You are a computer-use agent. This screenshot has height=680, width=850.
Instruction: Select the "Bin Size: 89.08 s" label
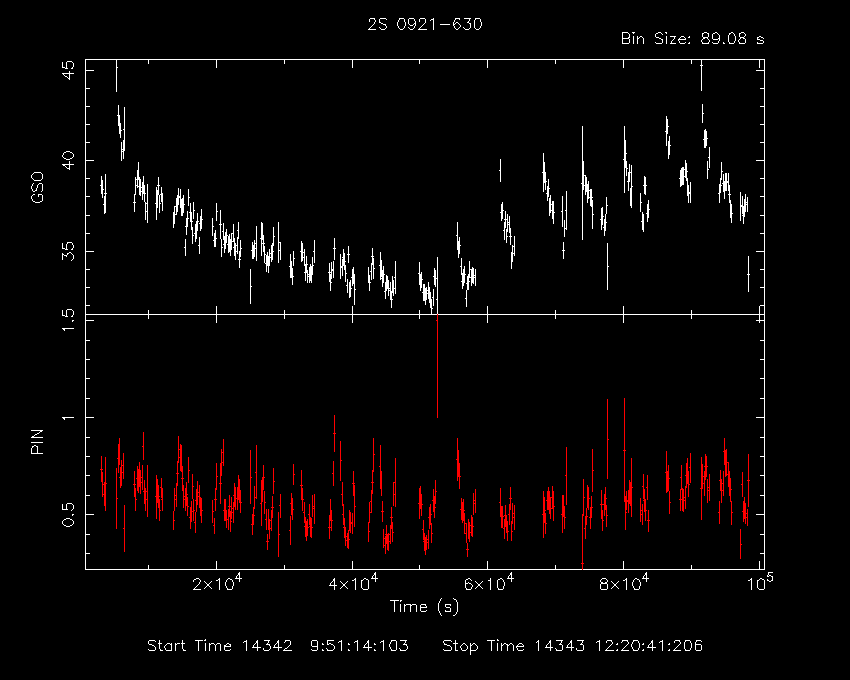692,39
